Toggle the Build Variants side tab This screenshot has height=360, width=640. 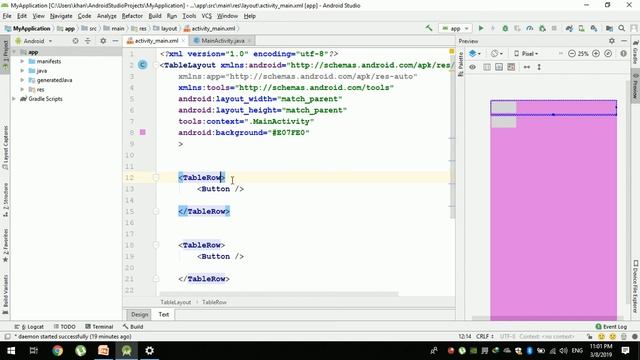[x=5, y=294]
